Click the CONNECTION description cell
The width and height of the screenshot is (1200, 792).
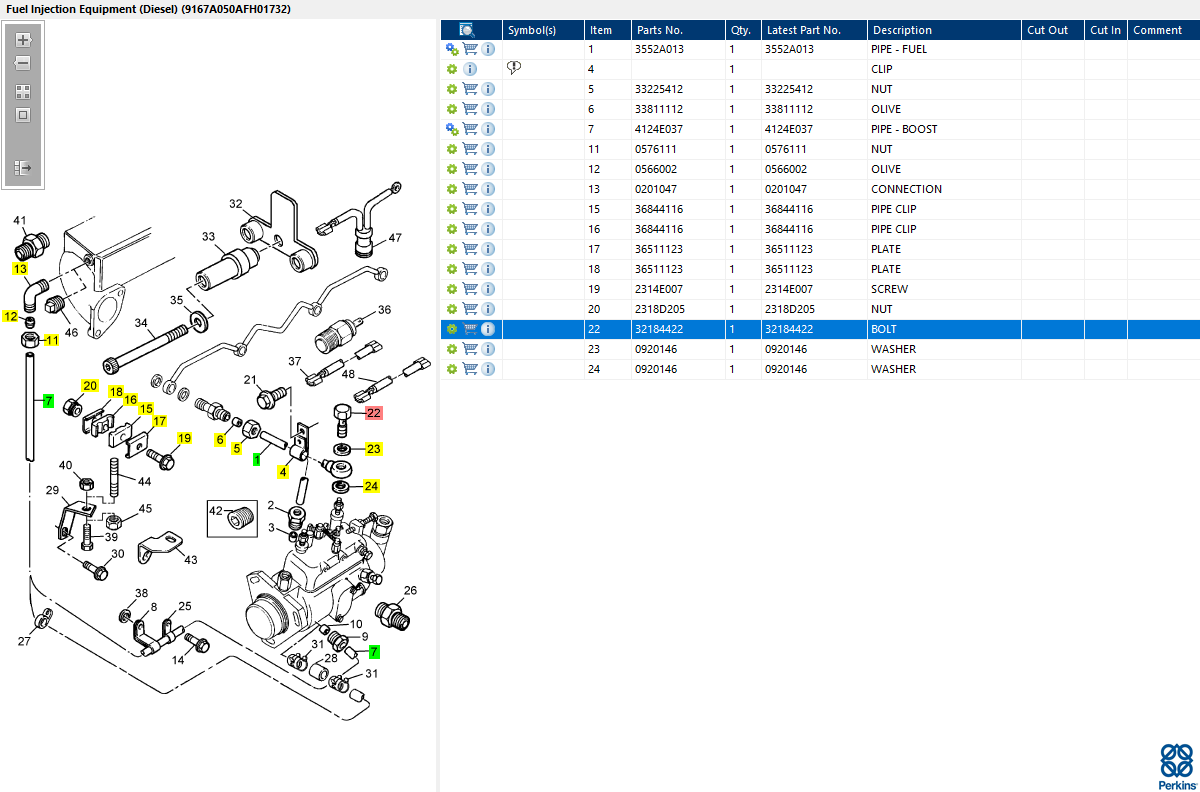coord(906,189)
